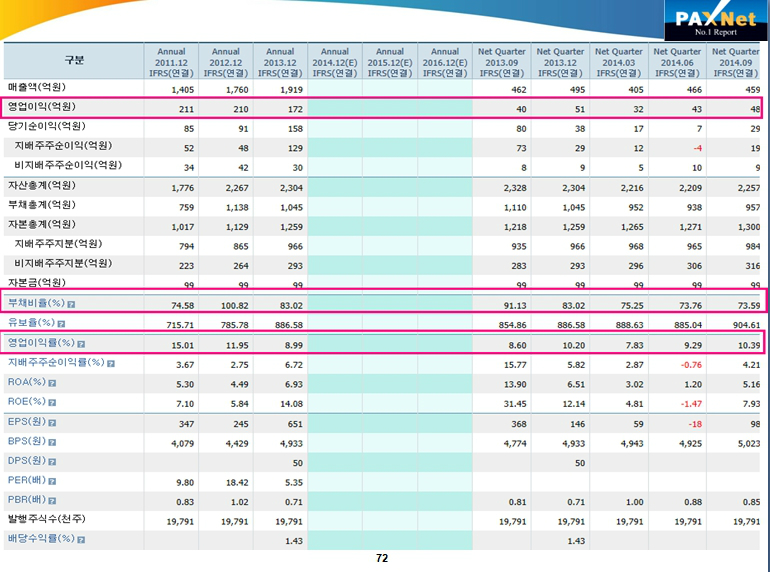Open the question mark icon beside PBR(배)
The width and height of the screenshot is (770, 572).
click(x=52, y=500)
